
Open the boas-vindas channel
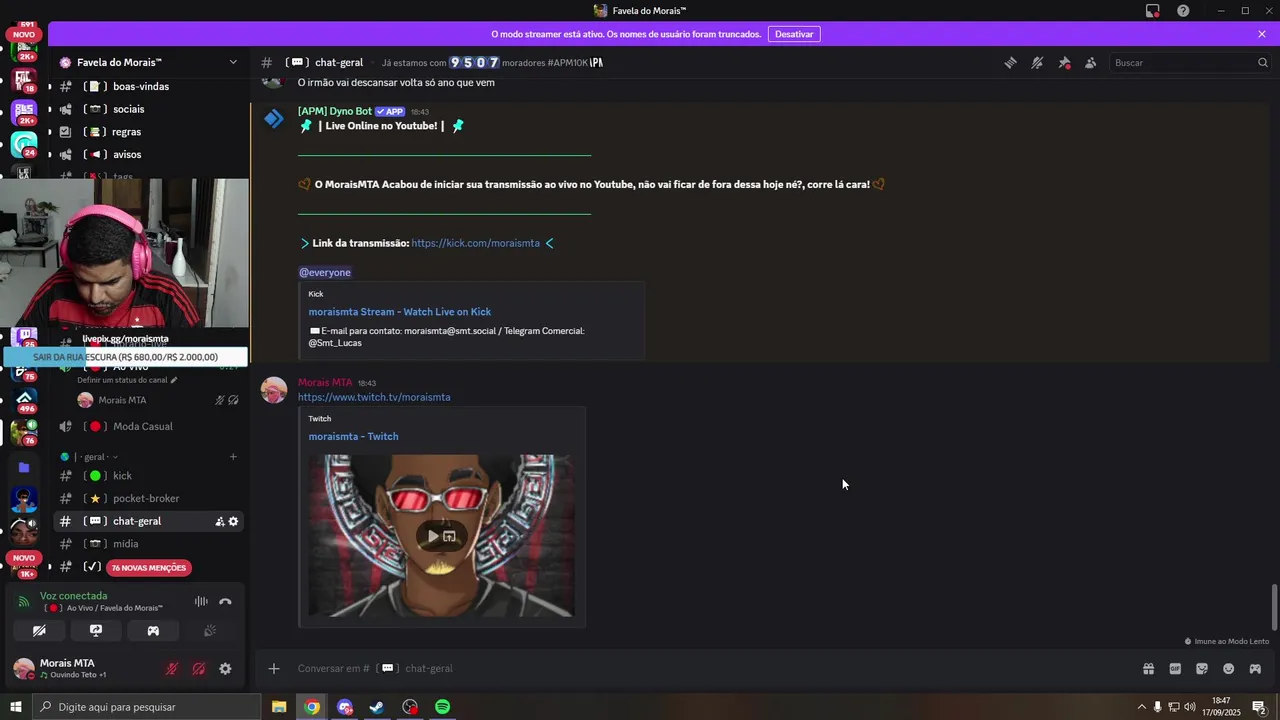tap(141, 86)
